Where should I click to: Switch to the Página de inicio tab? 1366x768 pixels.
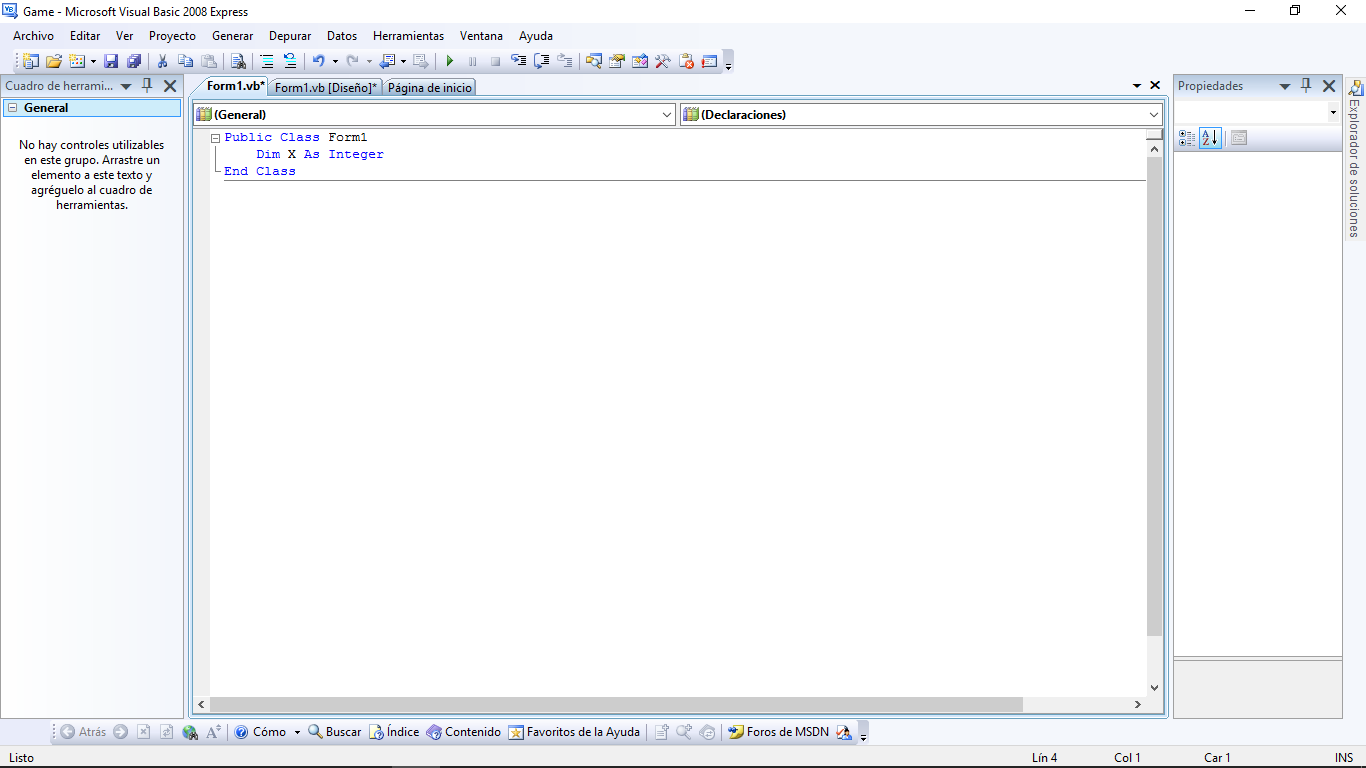[x=430, y=88]
